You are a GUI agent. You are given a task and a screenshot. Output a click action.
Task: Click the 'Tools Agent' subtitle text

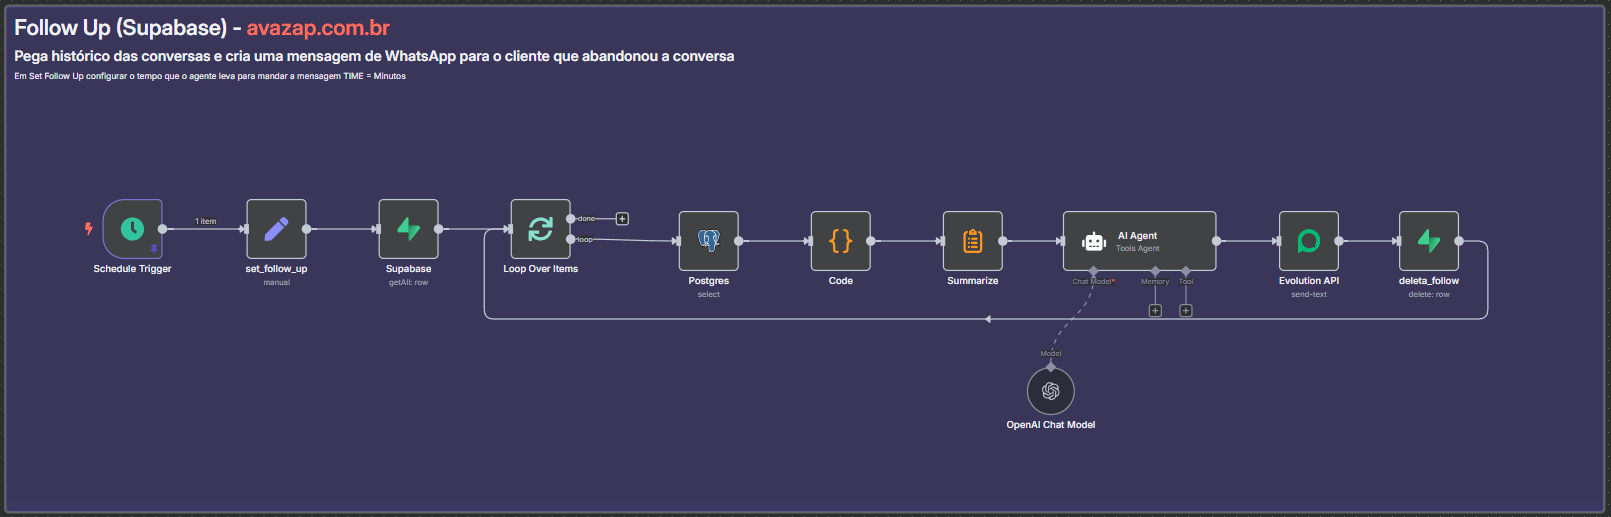[1138, 248]
